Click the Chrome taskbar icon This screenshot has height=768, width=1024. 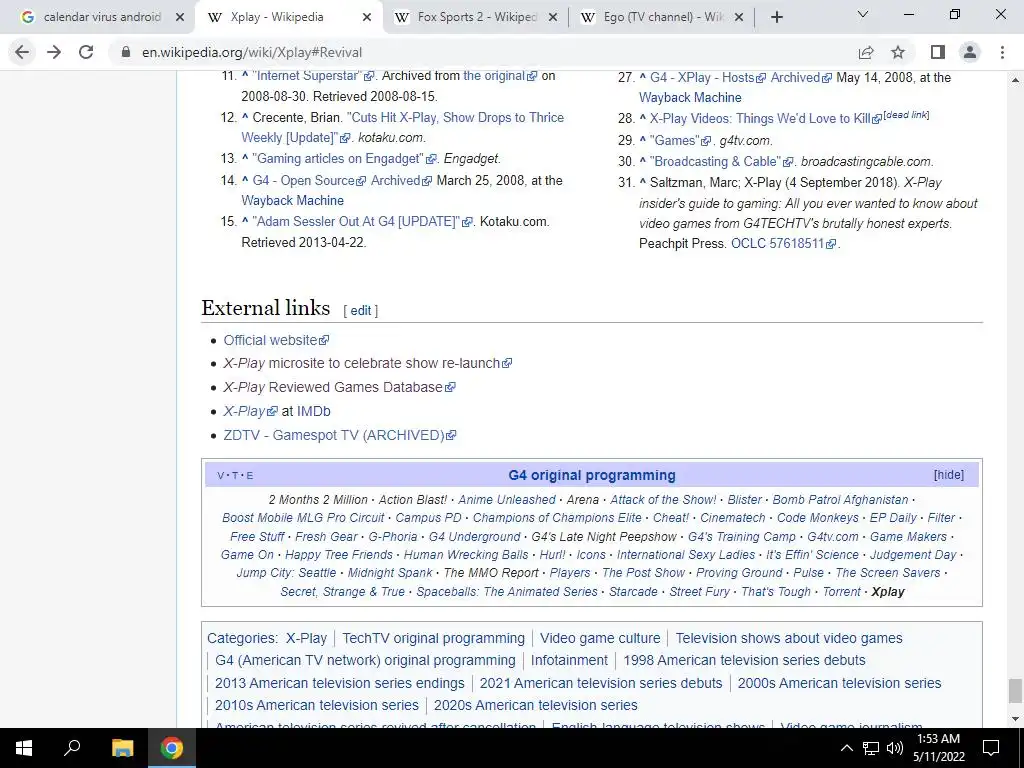pos(172,748)
